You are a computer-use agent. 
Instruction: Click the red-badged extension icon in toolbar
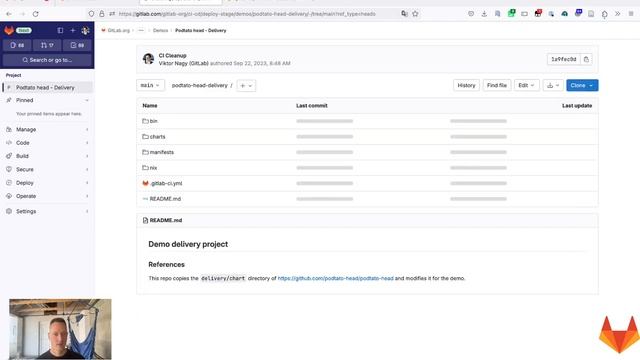click(538, 13)
